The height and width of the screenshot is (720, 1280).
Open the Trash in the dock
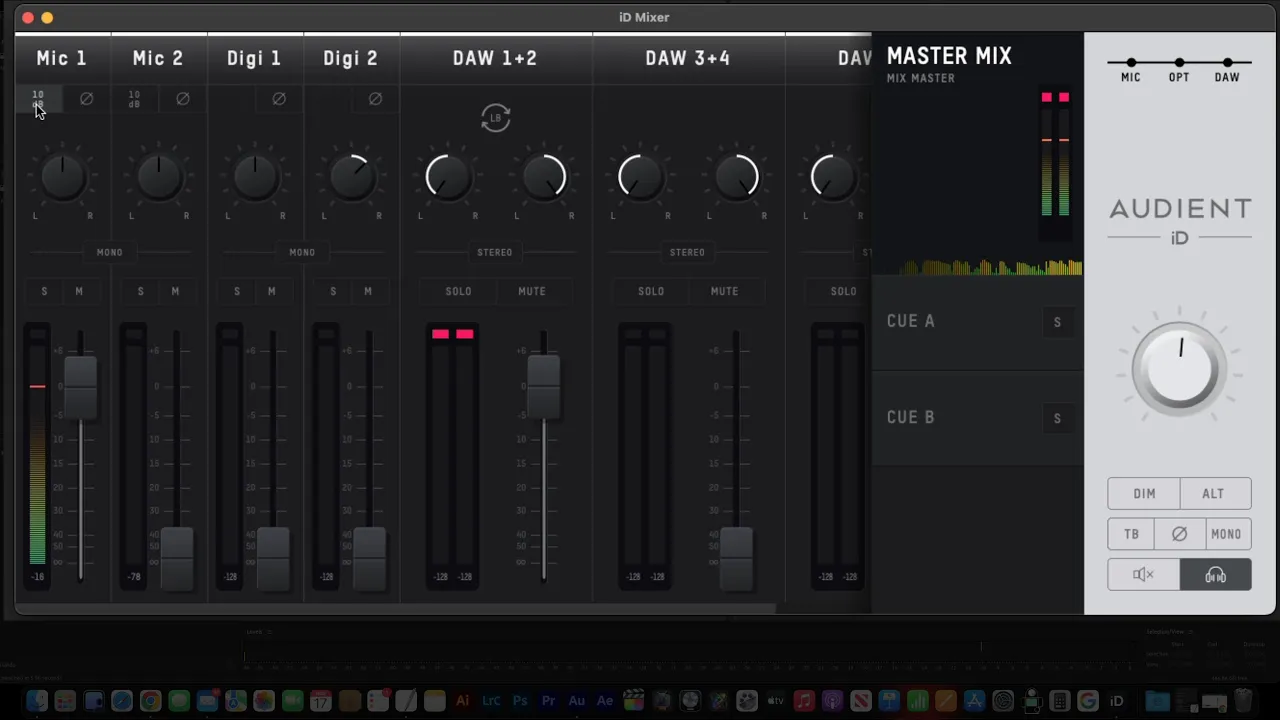click(1241, 701)
